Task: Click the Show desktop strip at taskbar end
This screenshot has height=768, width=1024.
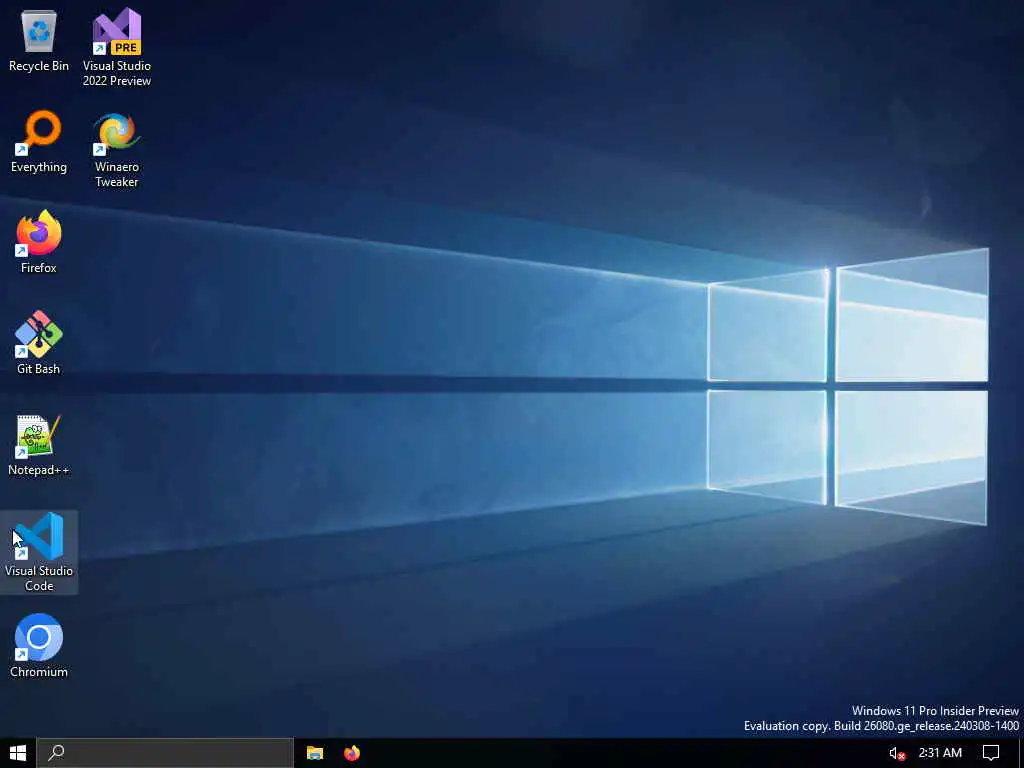Action: pyautogui.click(x=1021, y=753)
